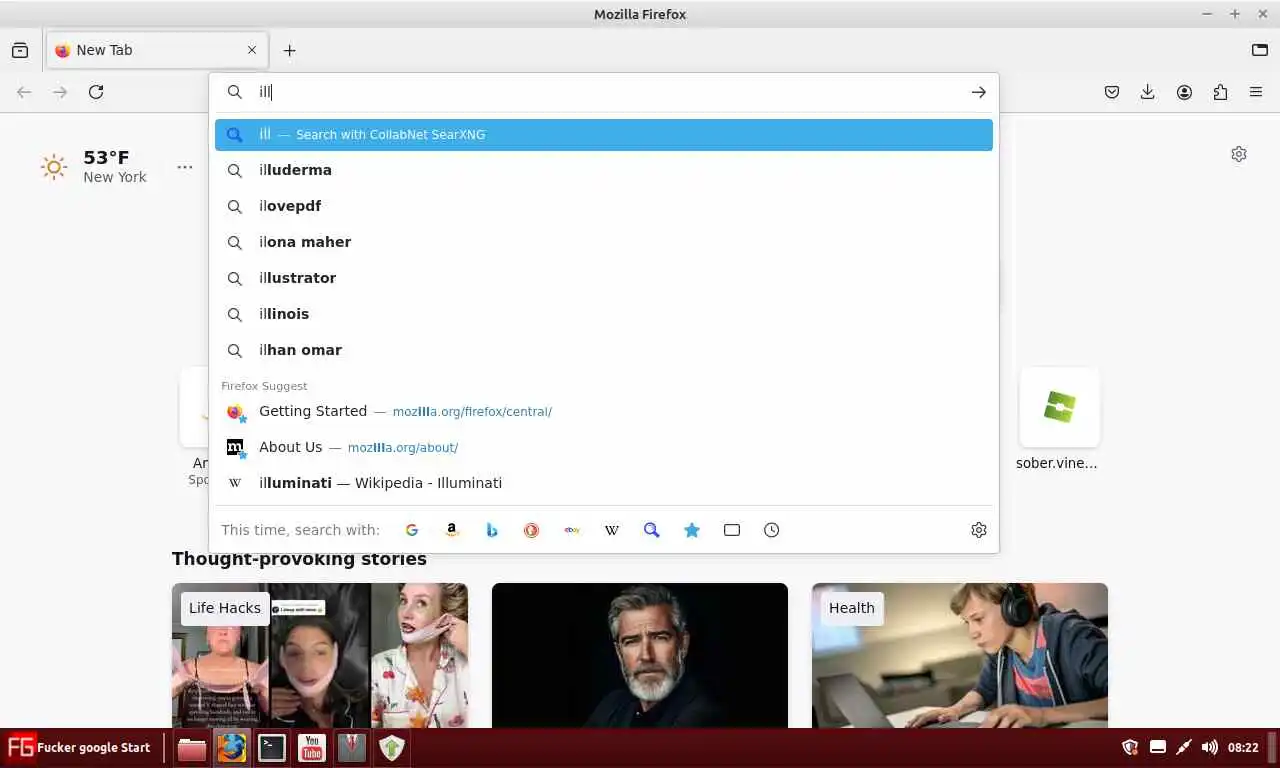The height and width of the screenshot is (768, 1280).
Task: Choose the "ill — Search with CollabNet SearXNG" row
Action: coord(604,134)
